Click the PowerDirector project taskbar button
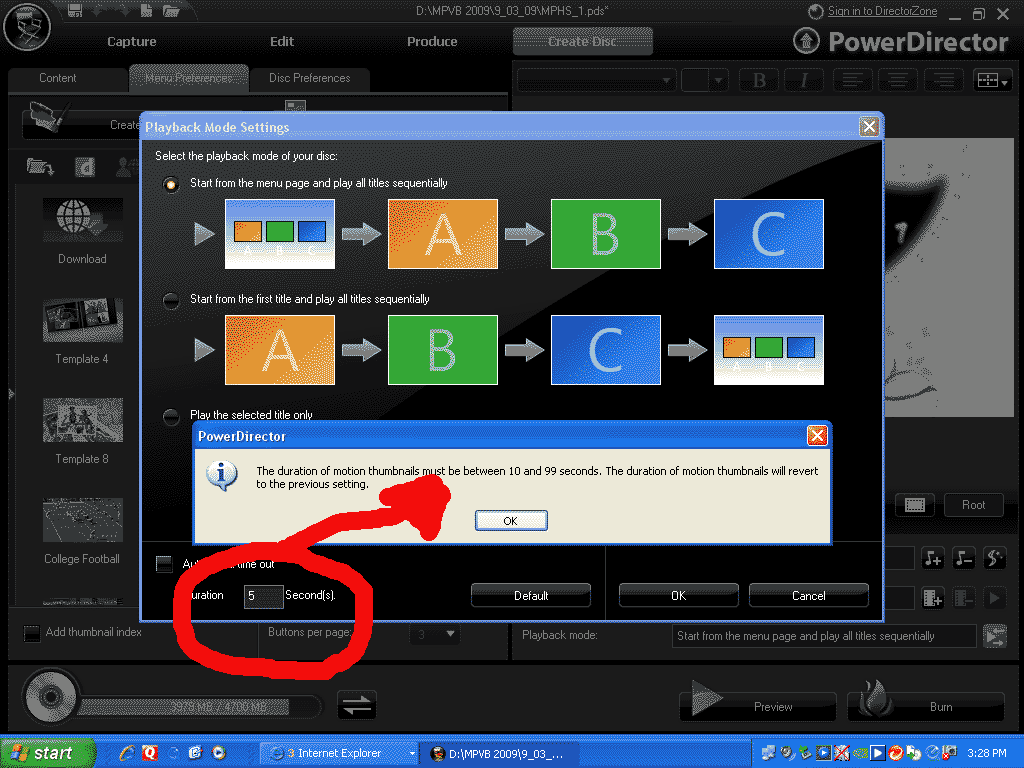1024x768 pixels. 499,753
